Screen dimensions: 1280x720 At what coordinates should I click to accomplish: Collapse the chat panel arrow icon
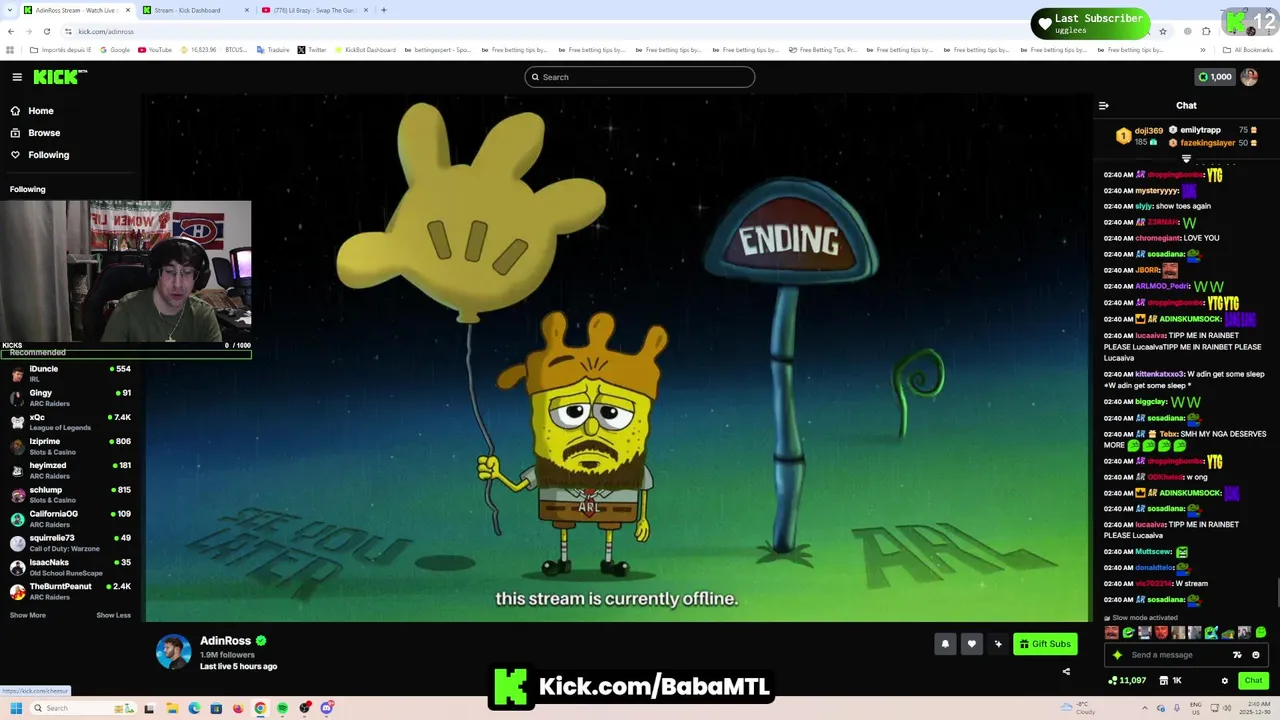1103,105
